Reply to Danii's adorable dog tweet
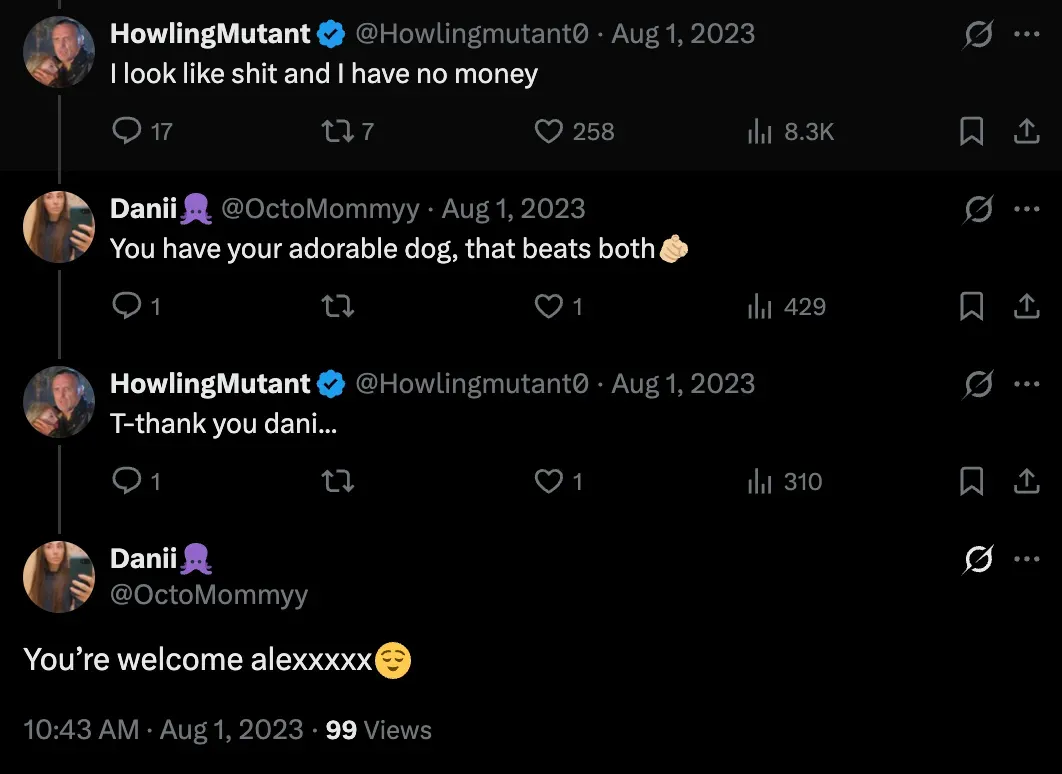Viewport: 1062px width, 774px height. click(127, 306)
